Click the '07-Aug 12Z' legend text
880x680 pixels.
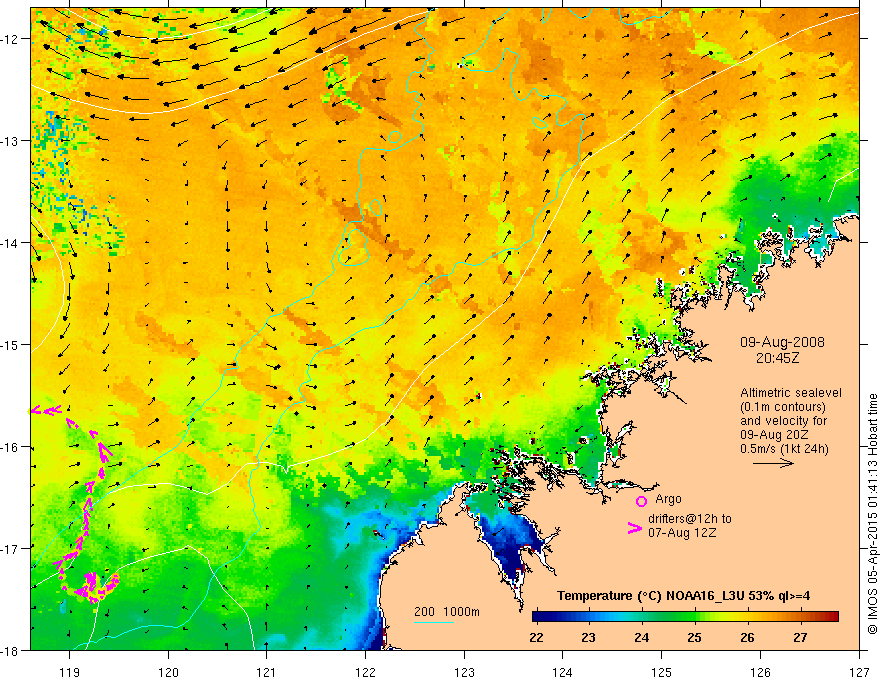point(682,533)
